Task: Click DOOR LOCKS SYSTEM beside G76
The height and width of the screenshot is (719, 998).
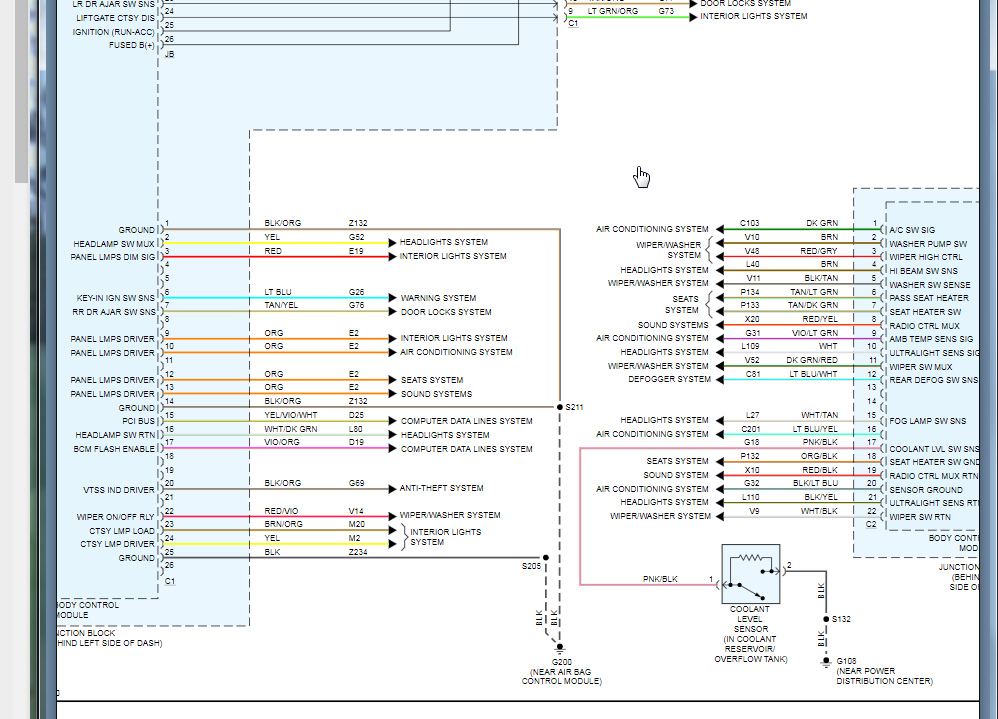Action: [446, 312]
